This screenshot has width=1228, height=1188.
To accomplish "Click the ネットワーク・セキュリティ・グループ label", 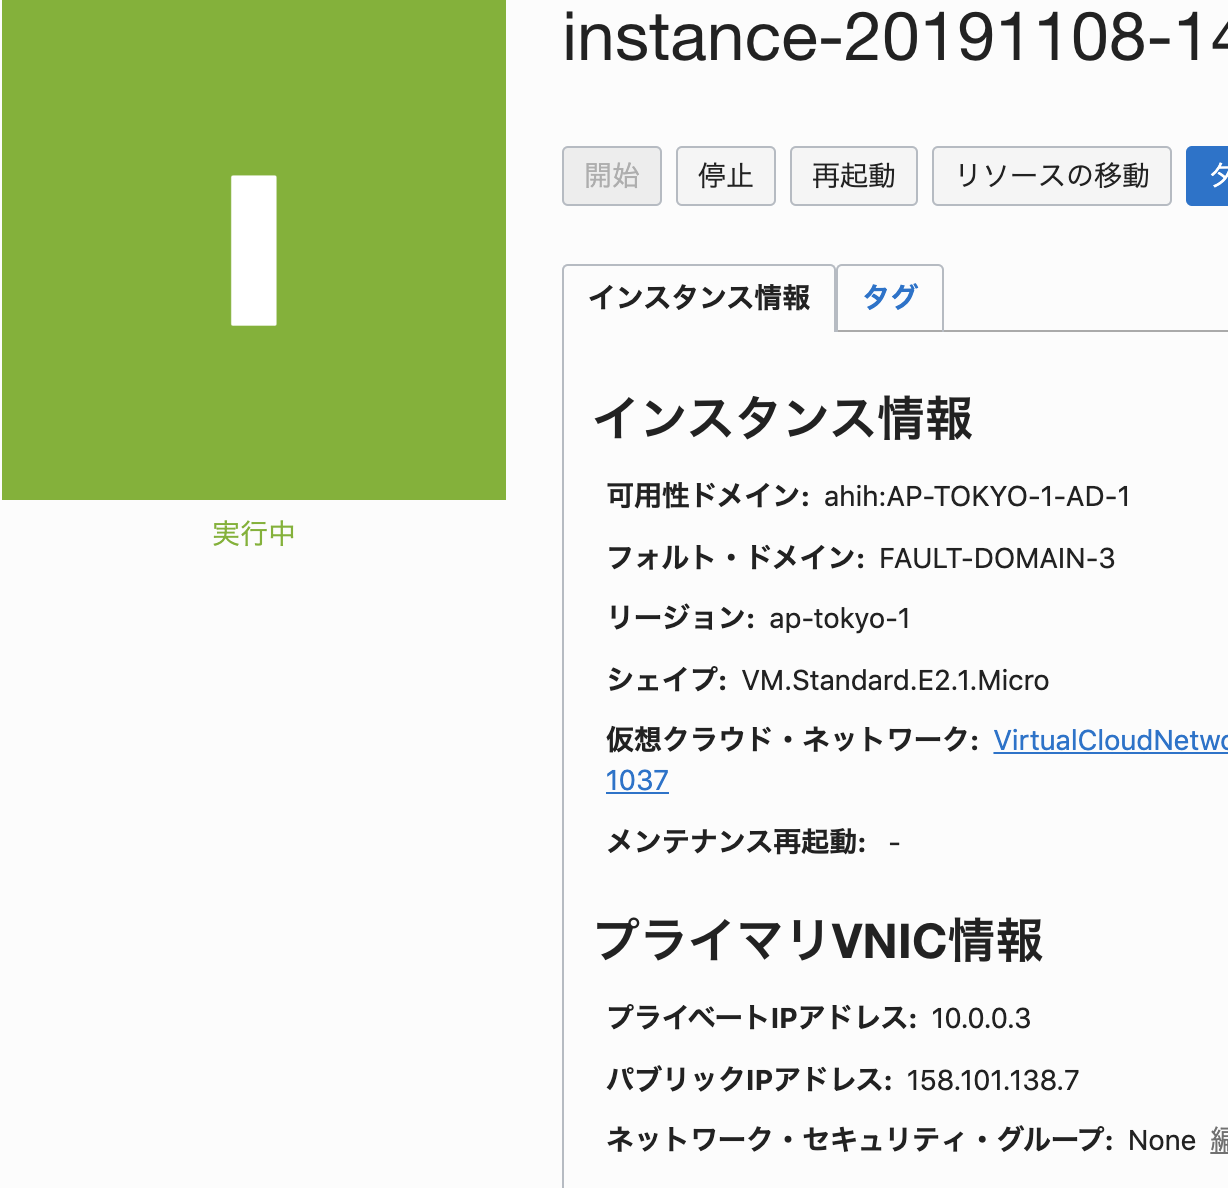I will tap(860, 1140).
